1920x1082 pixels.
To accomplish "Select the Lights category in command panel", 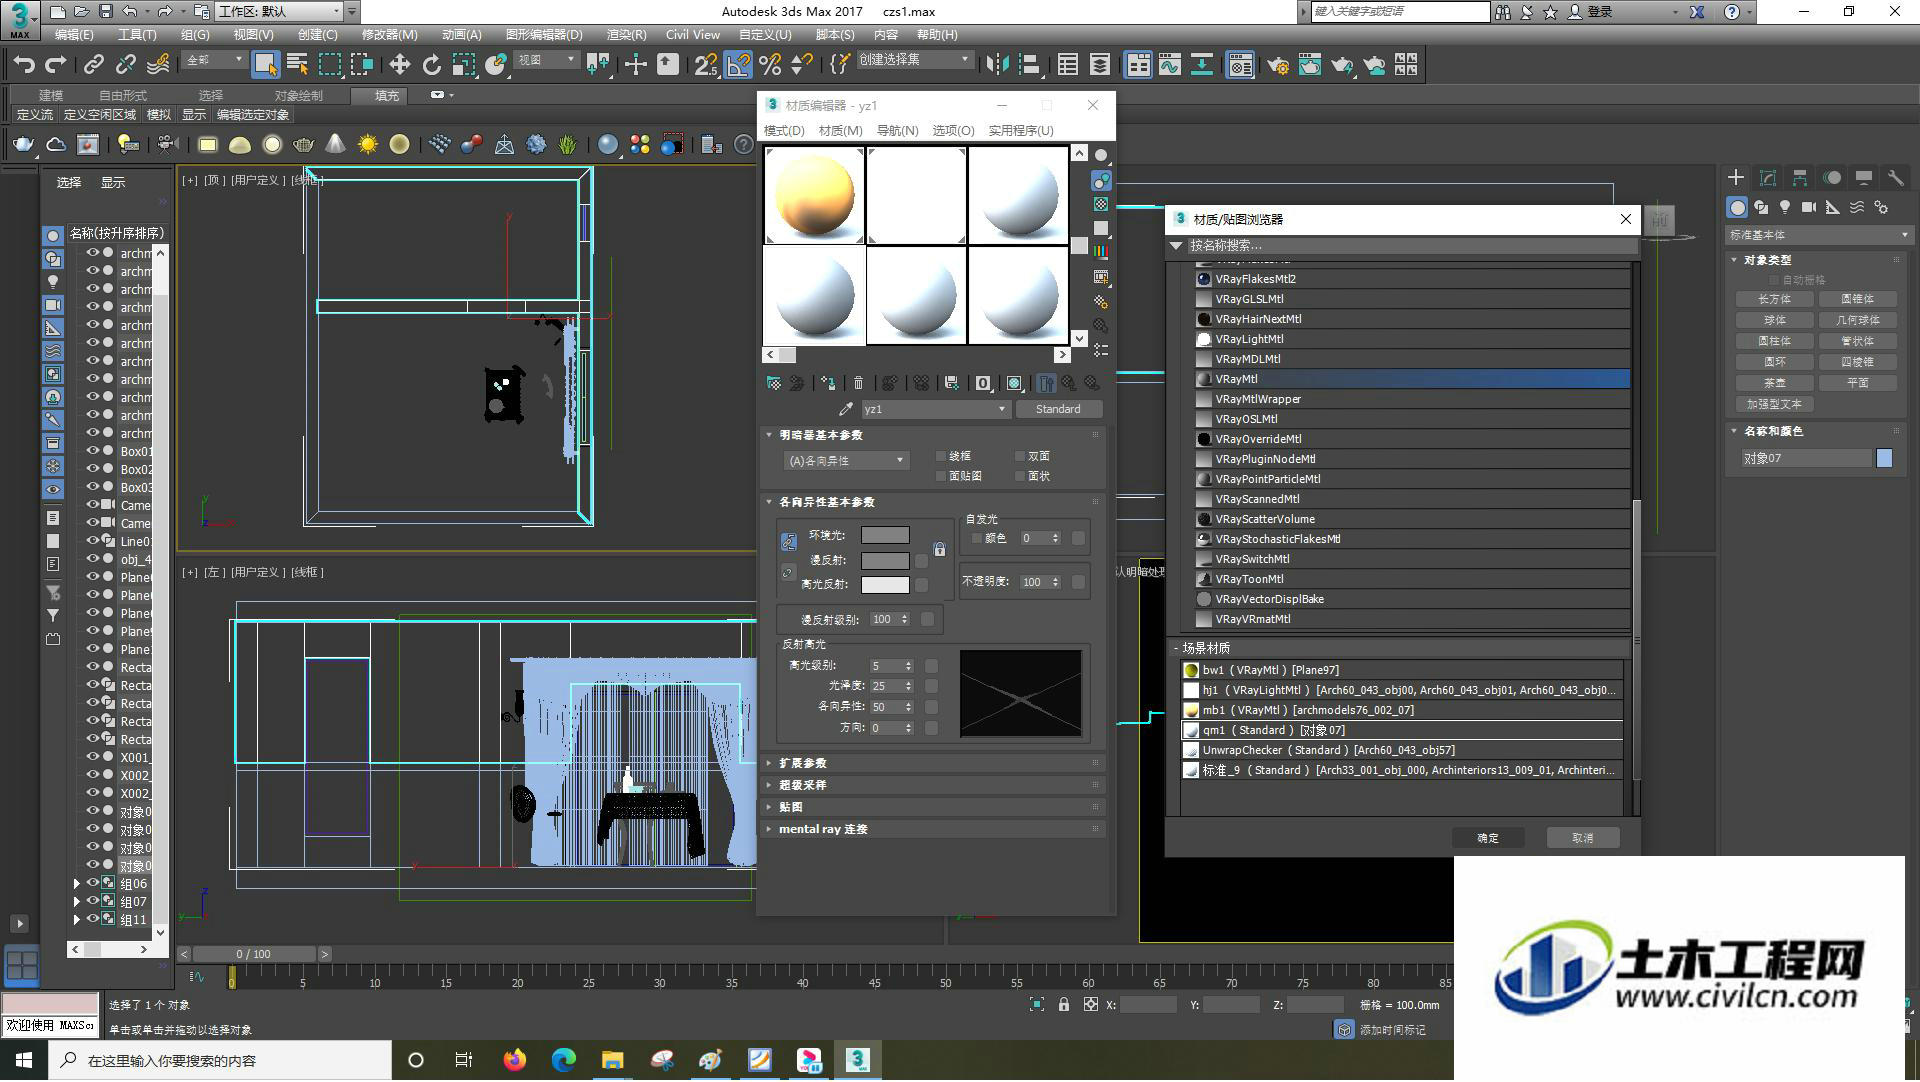I will 1785,207.
